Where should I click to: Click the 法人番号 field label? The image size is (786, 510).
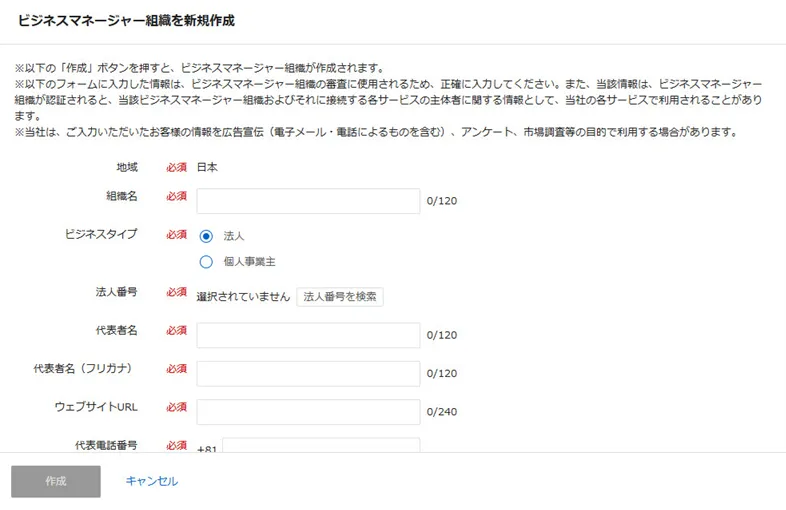pos(115,292)
